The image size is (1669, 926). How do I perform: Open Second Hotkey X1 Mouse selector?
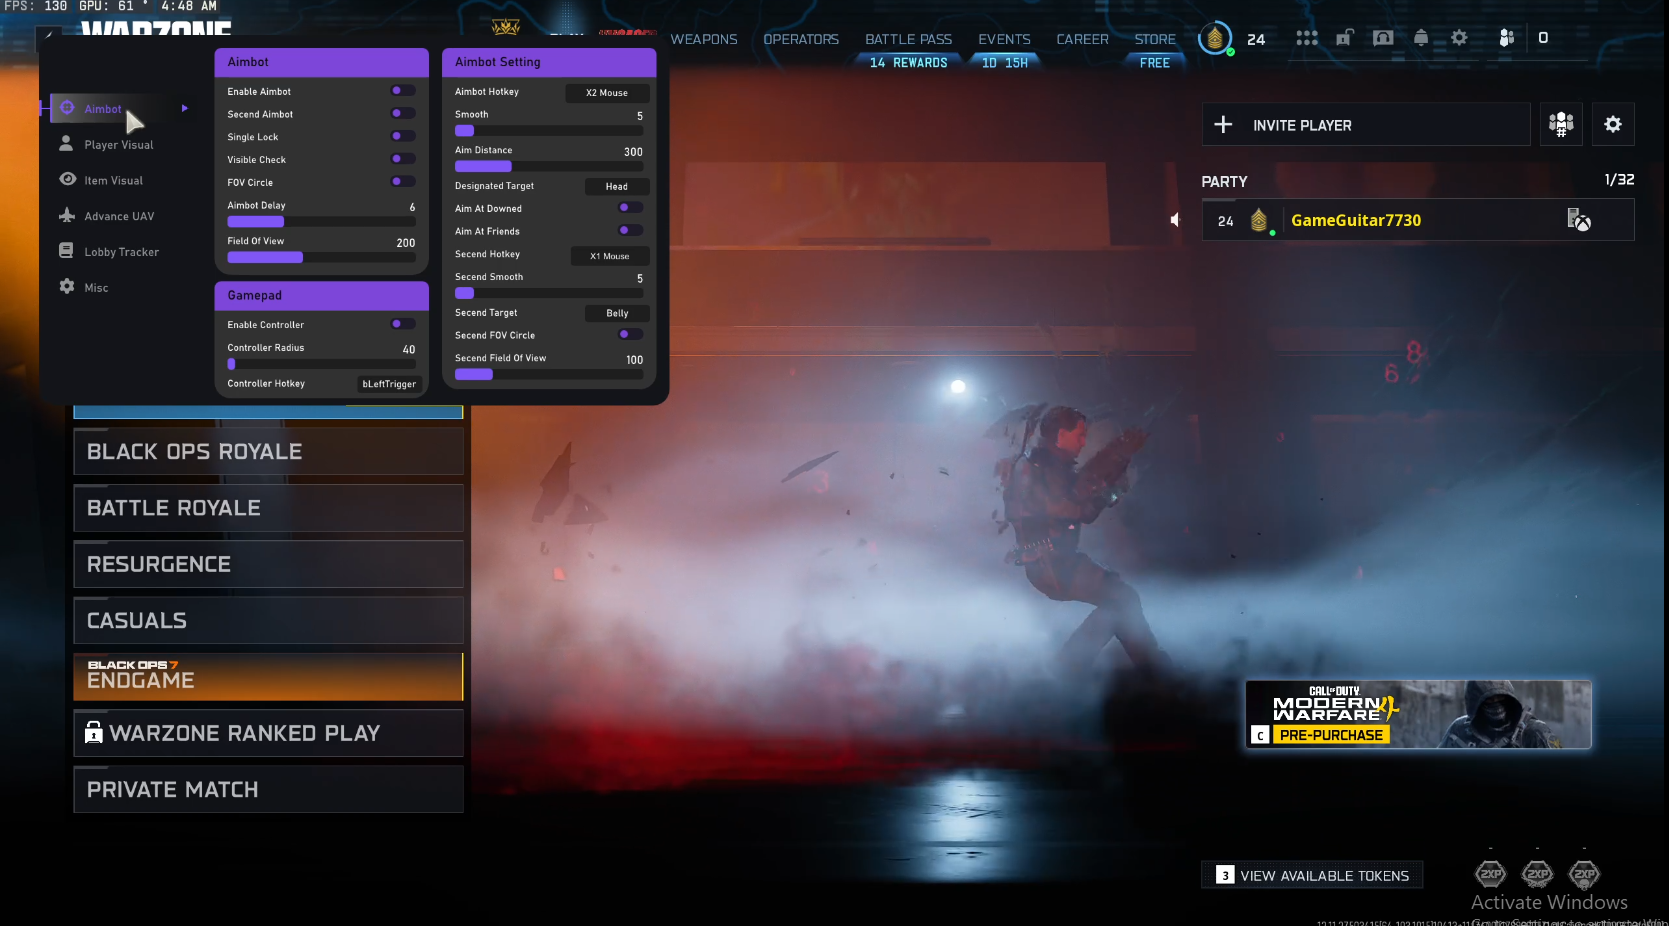tap(610, 256)
